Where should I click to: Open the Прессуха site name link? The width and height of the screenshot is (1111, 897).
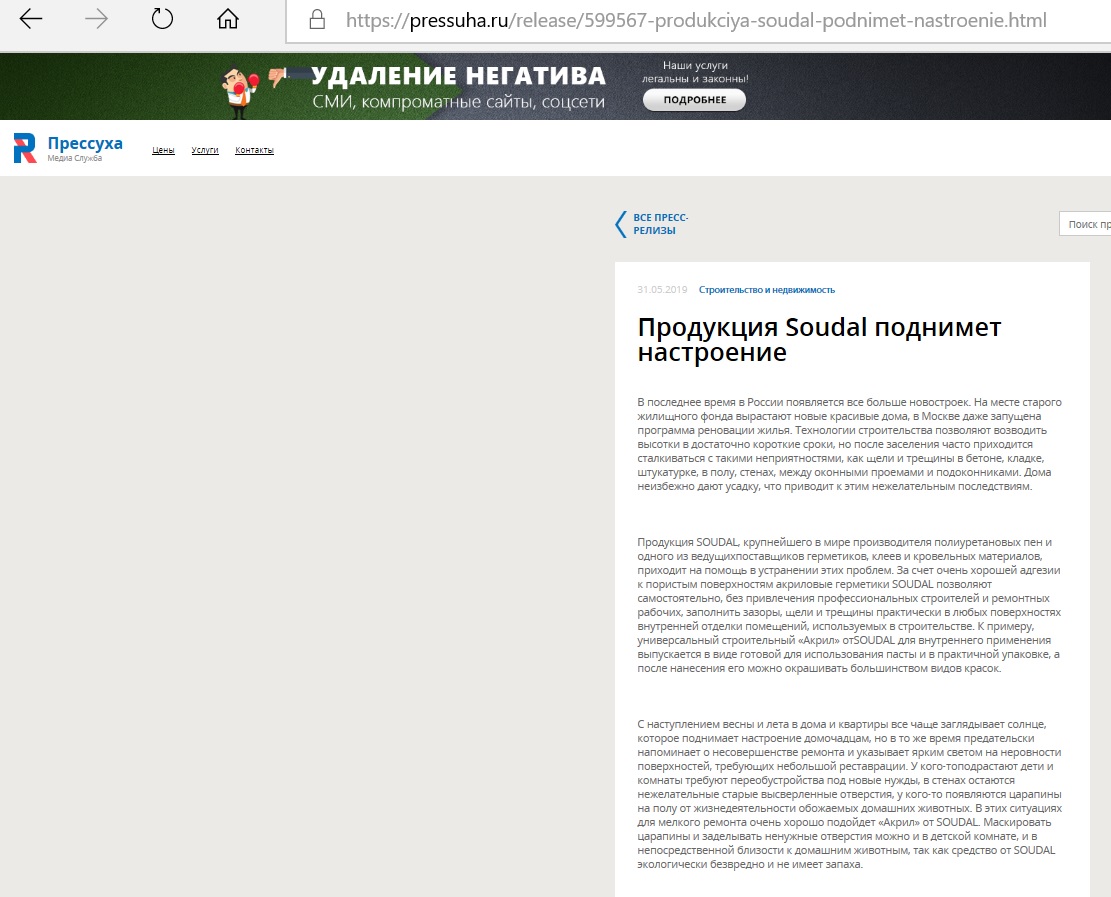click(x=85, y=143)
